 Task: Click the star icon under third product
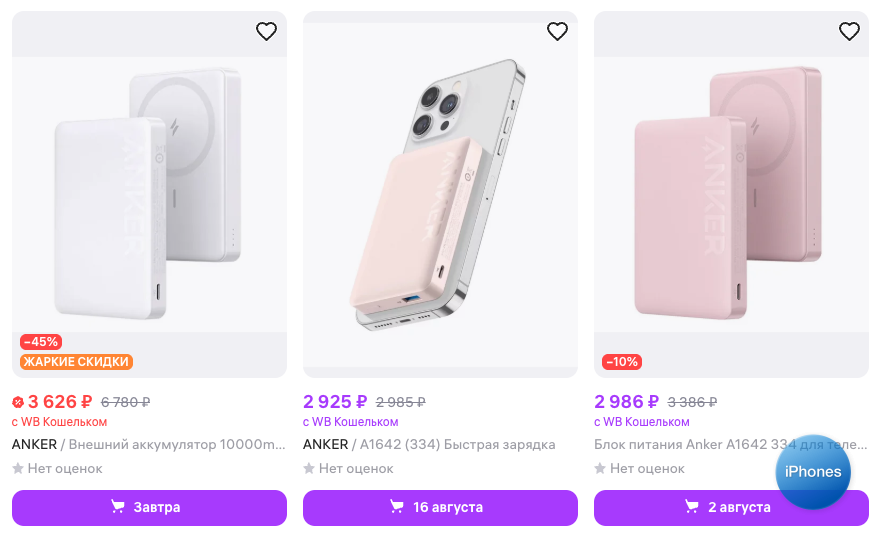pos(600,468)
